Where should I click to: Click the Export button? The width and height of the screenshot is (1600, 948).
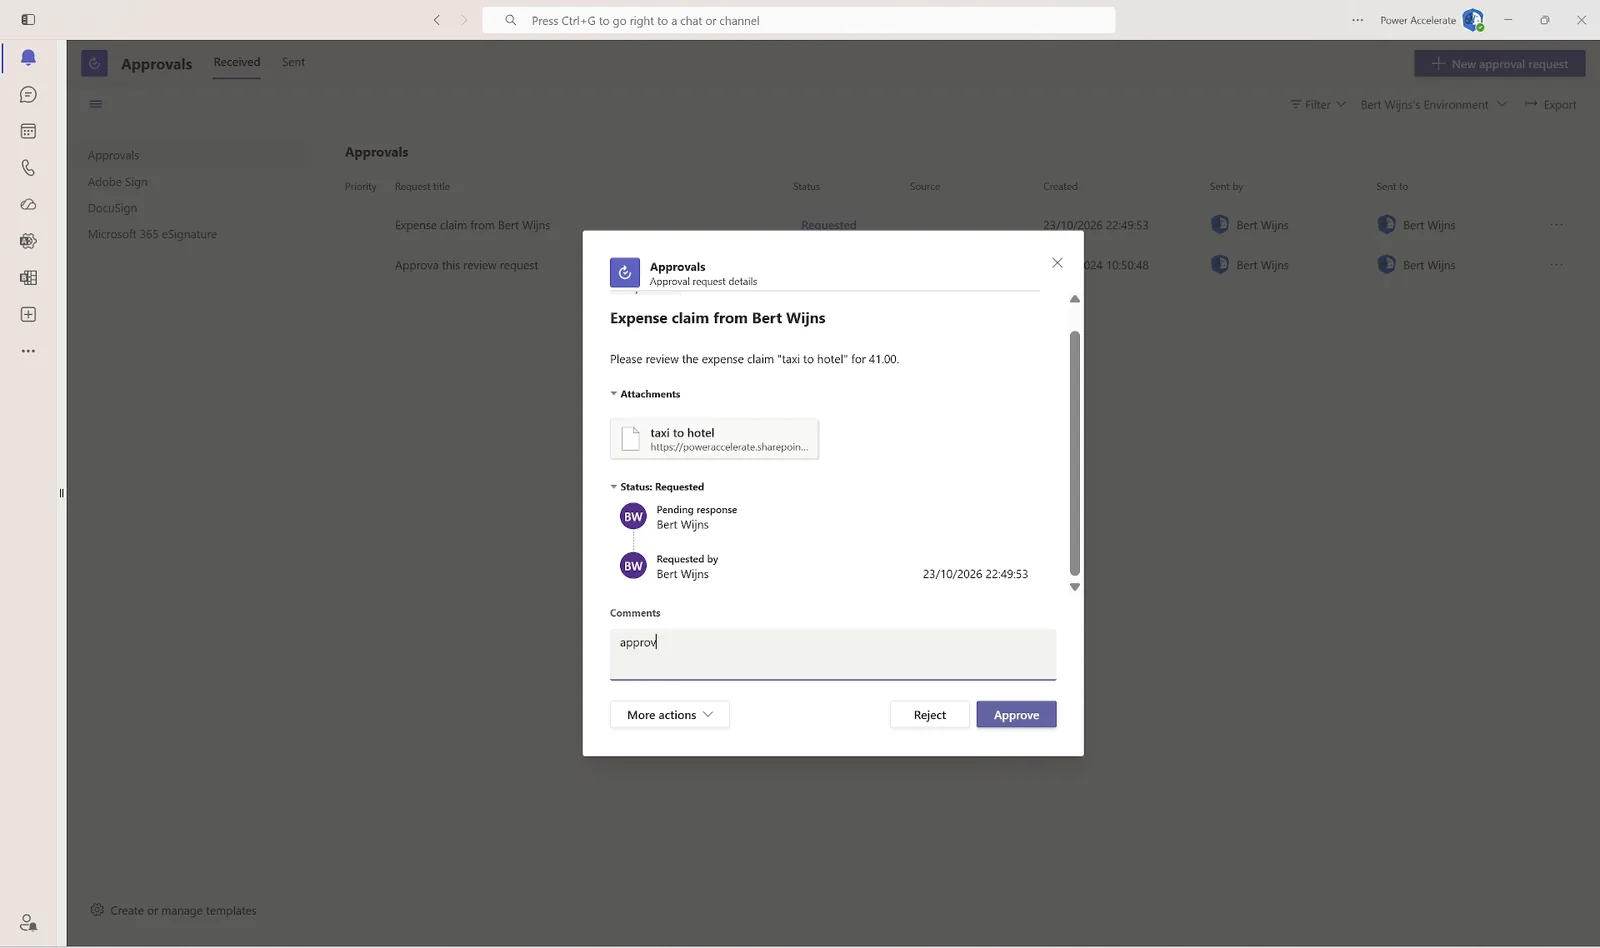[x=1550, y=104]
